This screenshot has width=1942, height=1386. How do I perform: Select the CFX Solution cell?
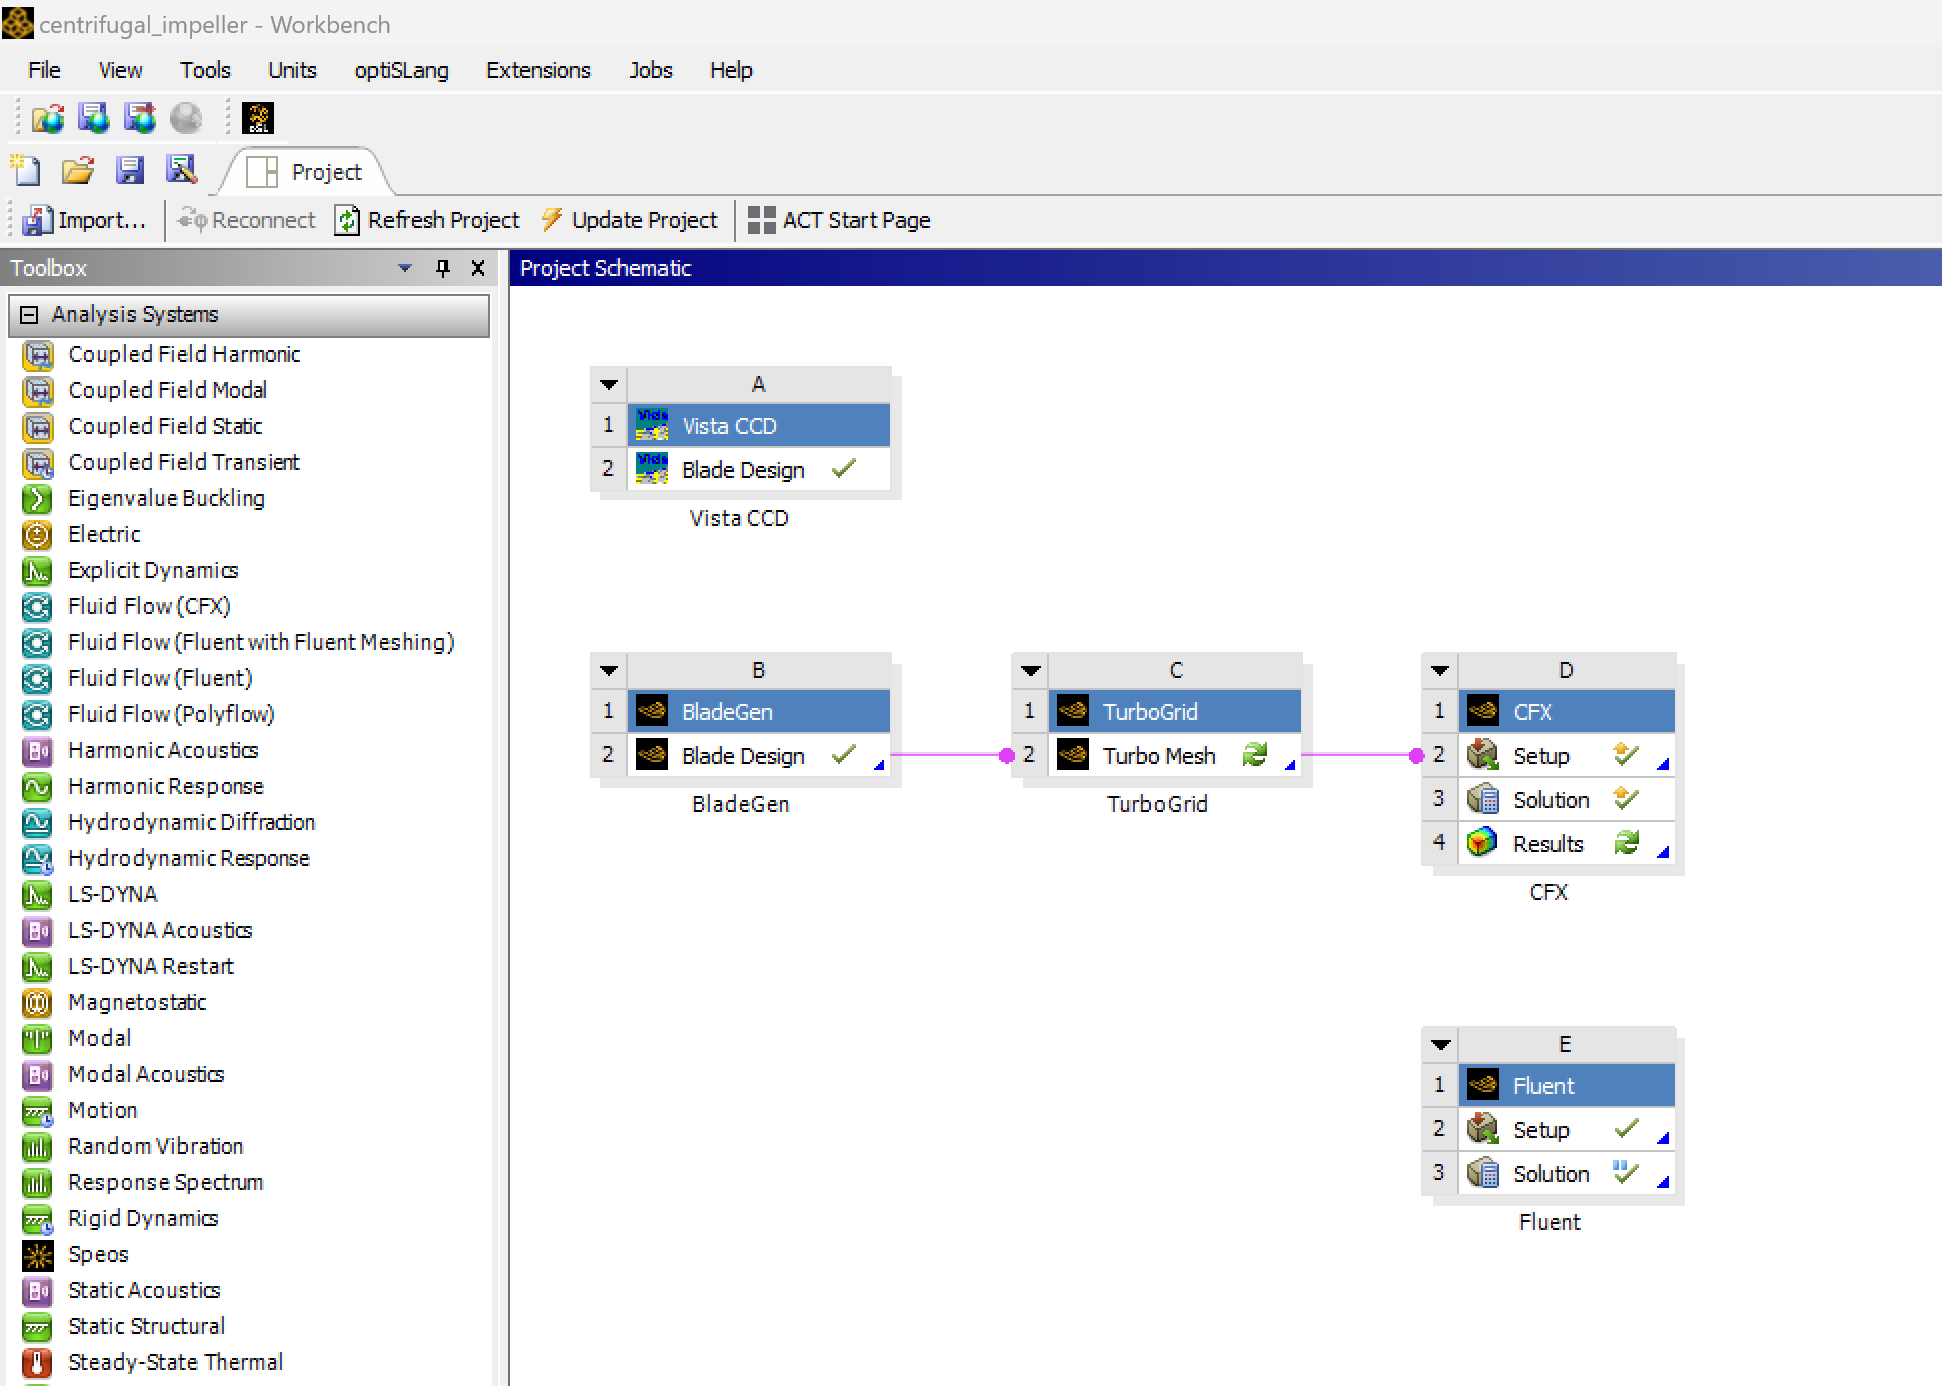click(x=1566, y=799)
